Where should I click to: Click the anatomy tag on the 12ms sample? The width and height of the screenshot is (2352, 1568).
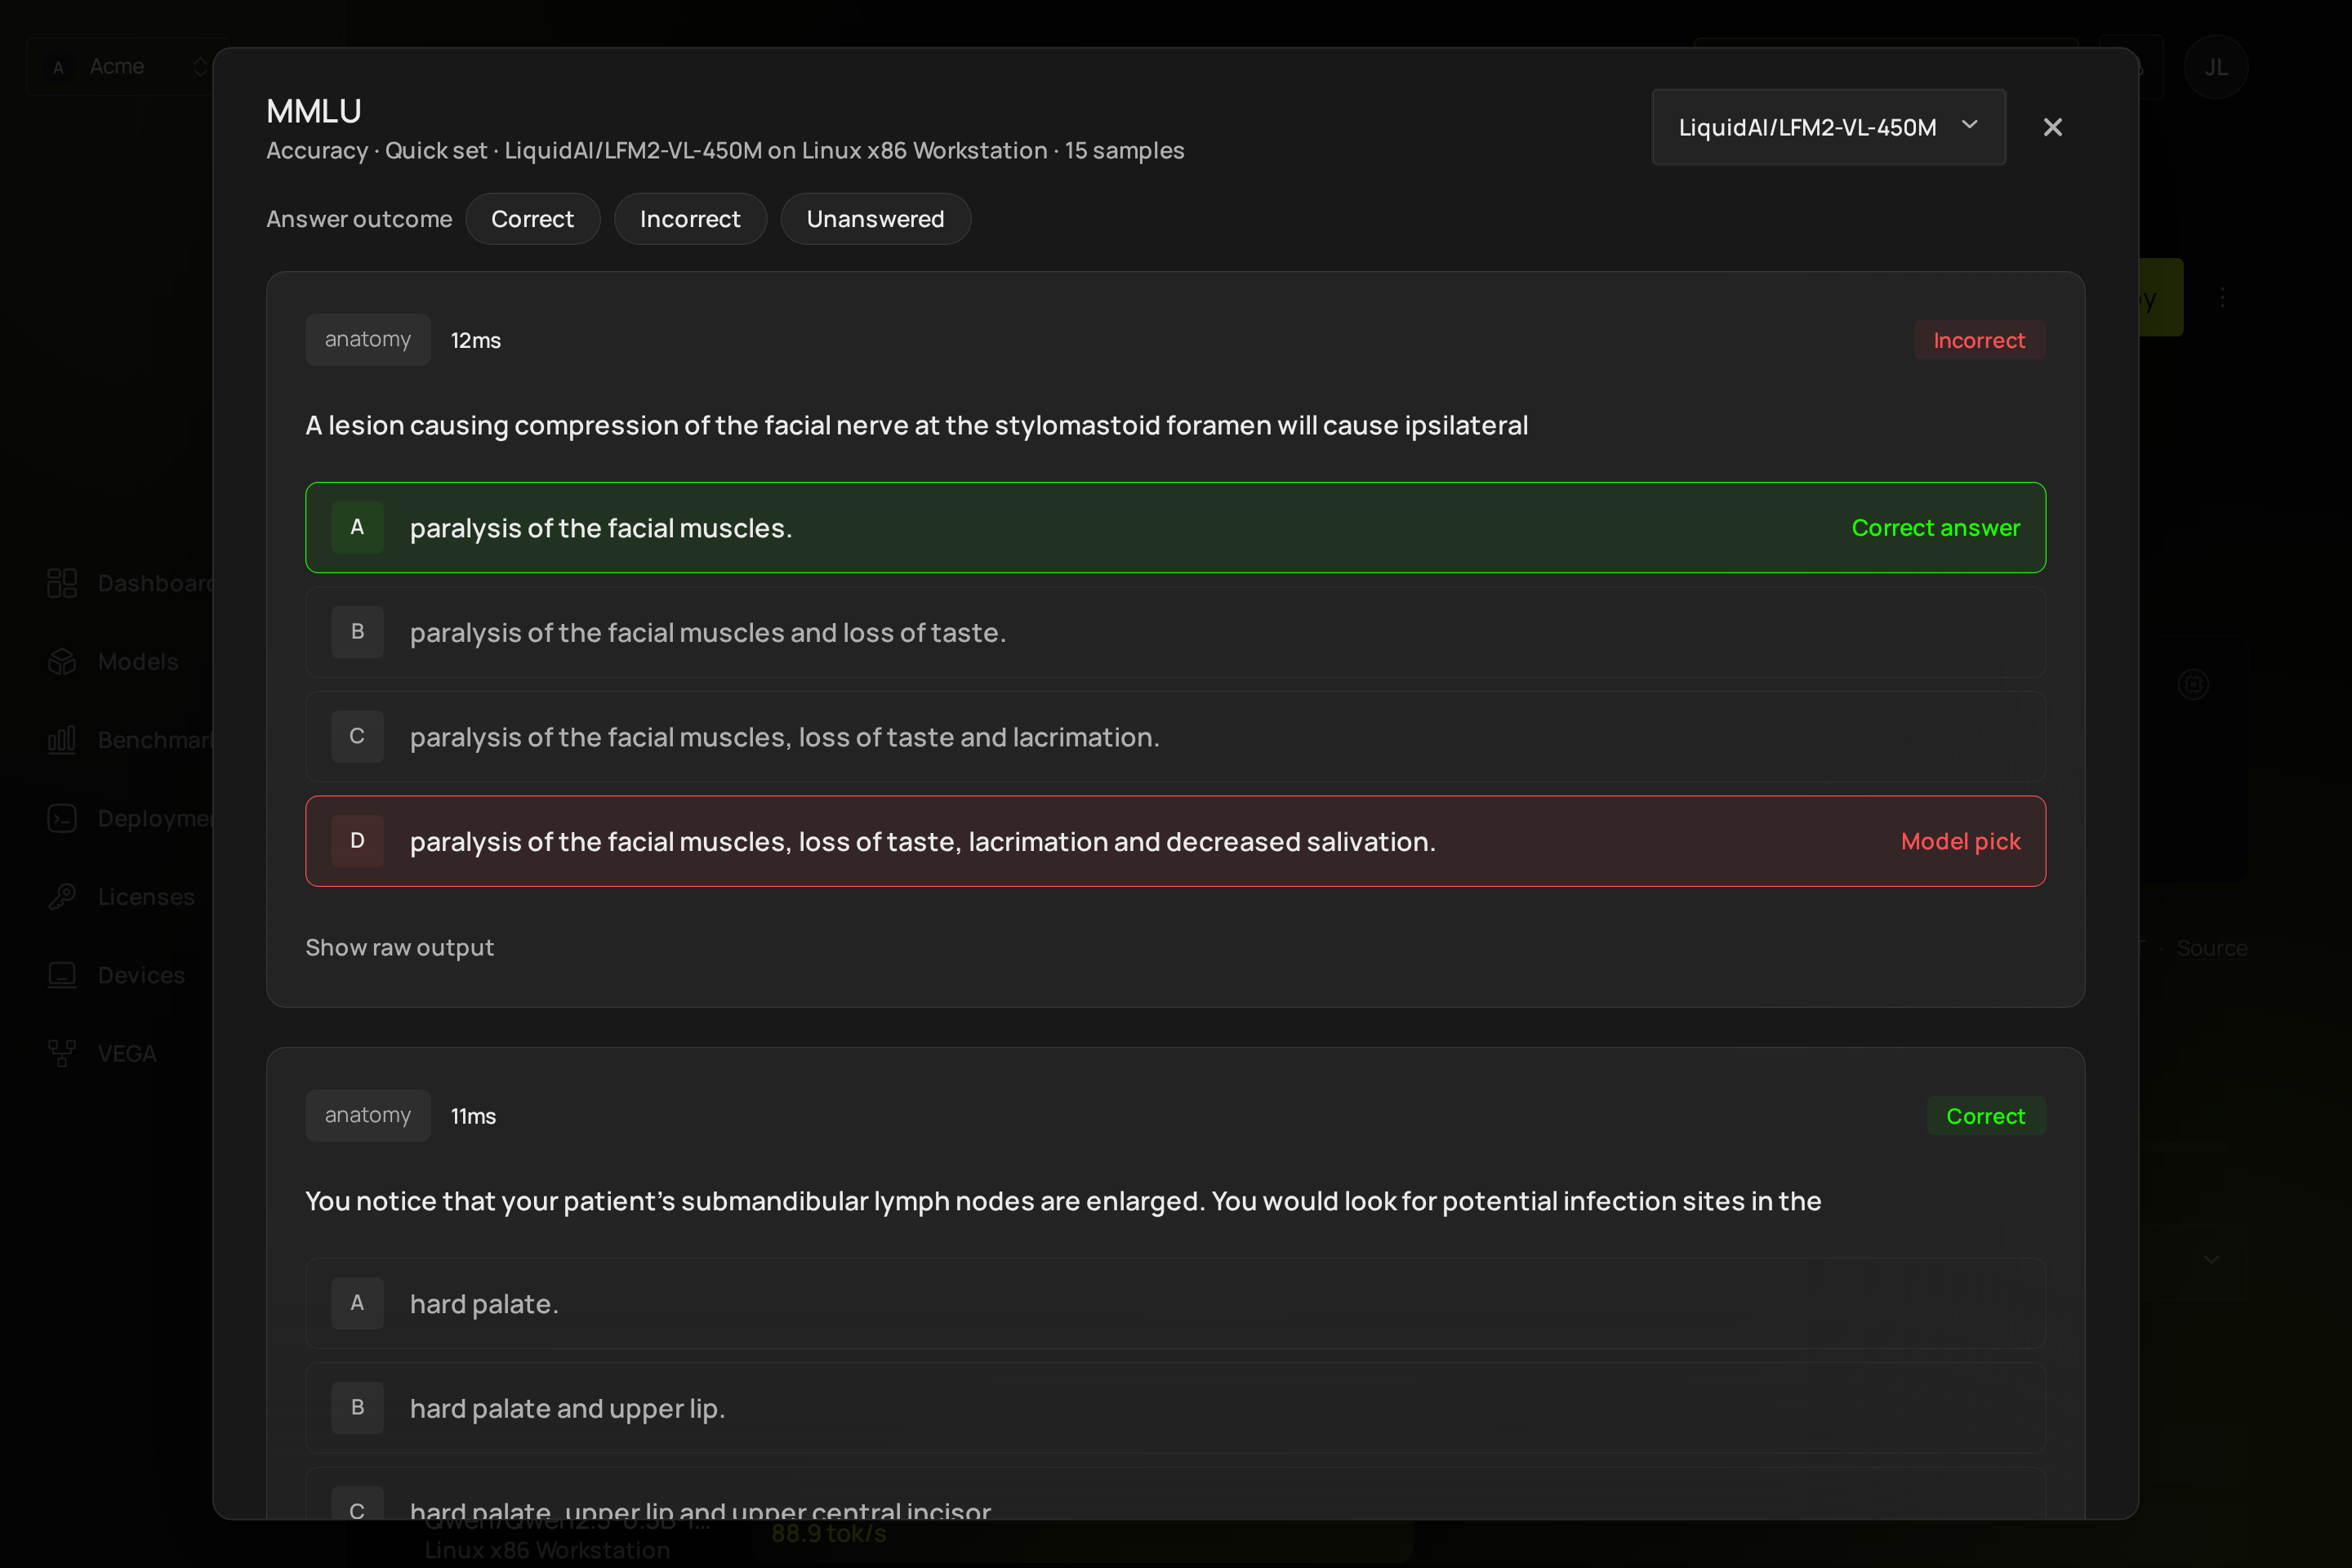[367, 340]
